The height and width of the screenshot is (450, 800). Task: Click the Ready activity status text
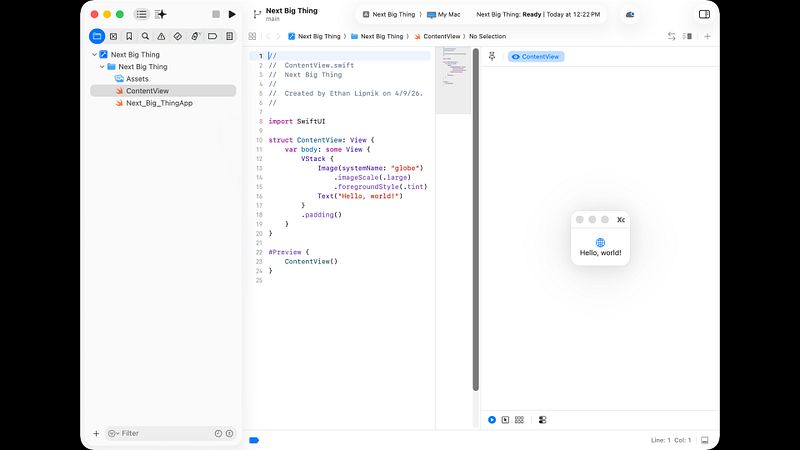click(538, 14)
